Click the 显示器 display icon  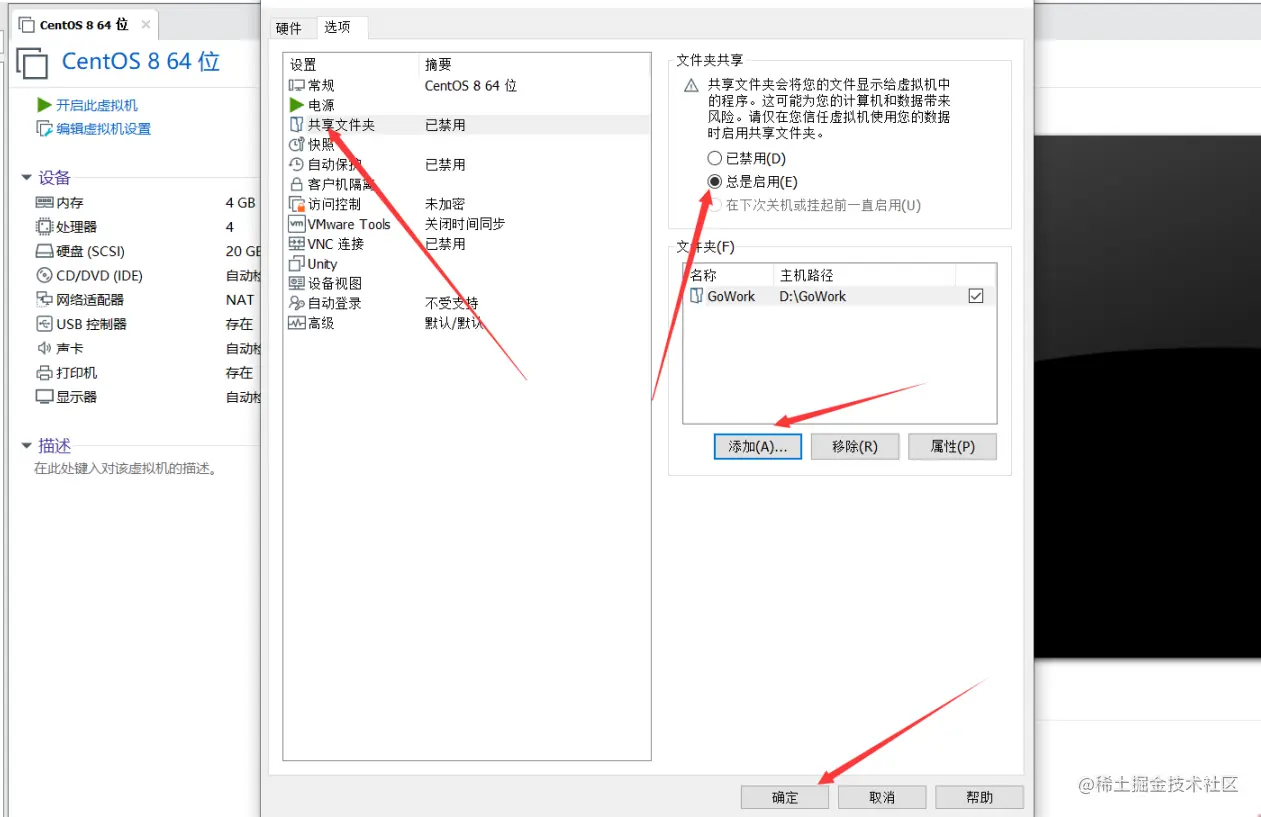[44, 397]
